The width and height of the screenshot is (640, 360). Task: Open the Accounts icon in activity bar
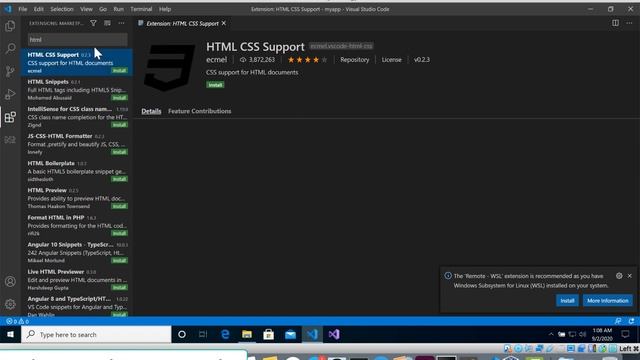(x=10, y=282)
